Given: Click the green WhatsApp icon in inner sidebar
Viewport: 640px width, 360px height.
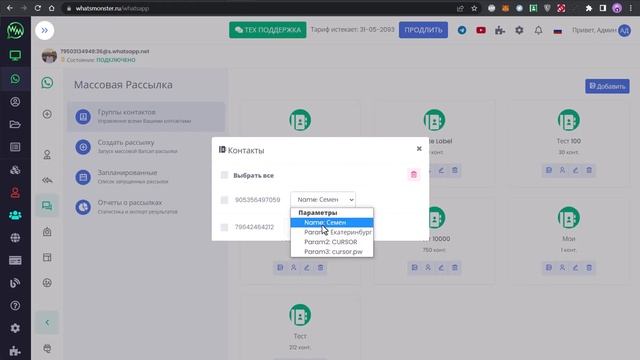Looking at the screenshot, I should point(47,83).
